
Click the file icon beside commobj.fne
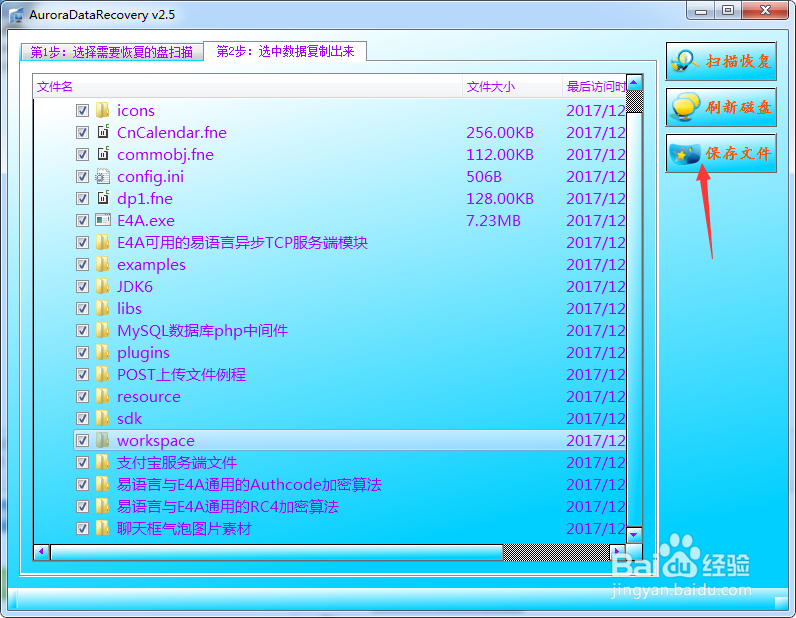(103, 154)
